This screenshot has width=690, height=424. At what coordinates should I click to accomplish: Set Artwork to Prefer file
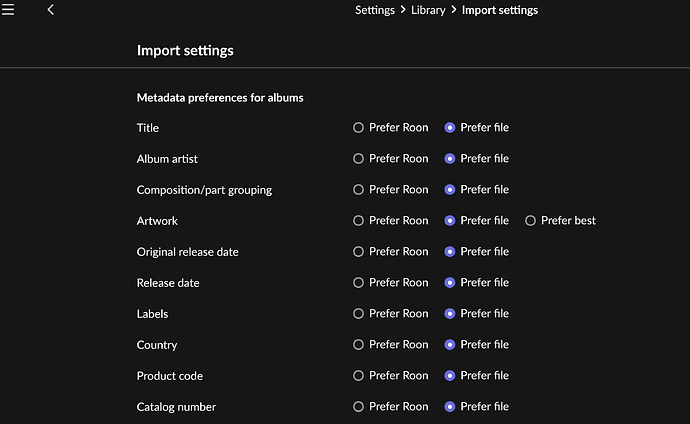tap(450, 221)
